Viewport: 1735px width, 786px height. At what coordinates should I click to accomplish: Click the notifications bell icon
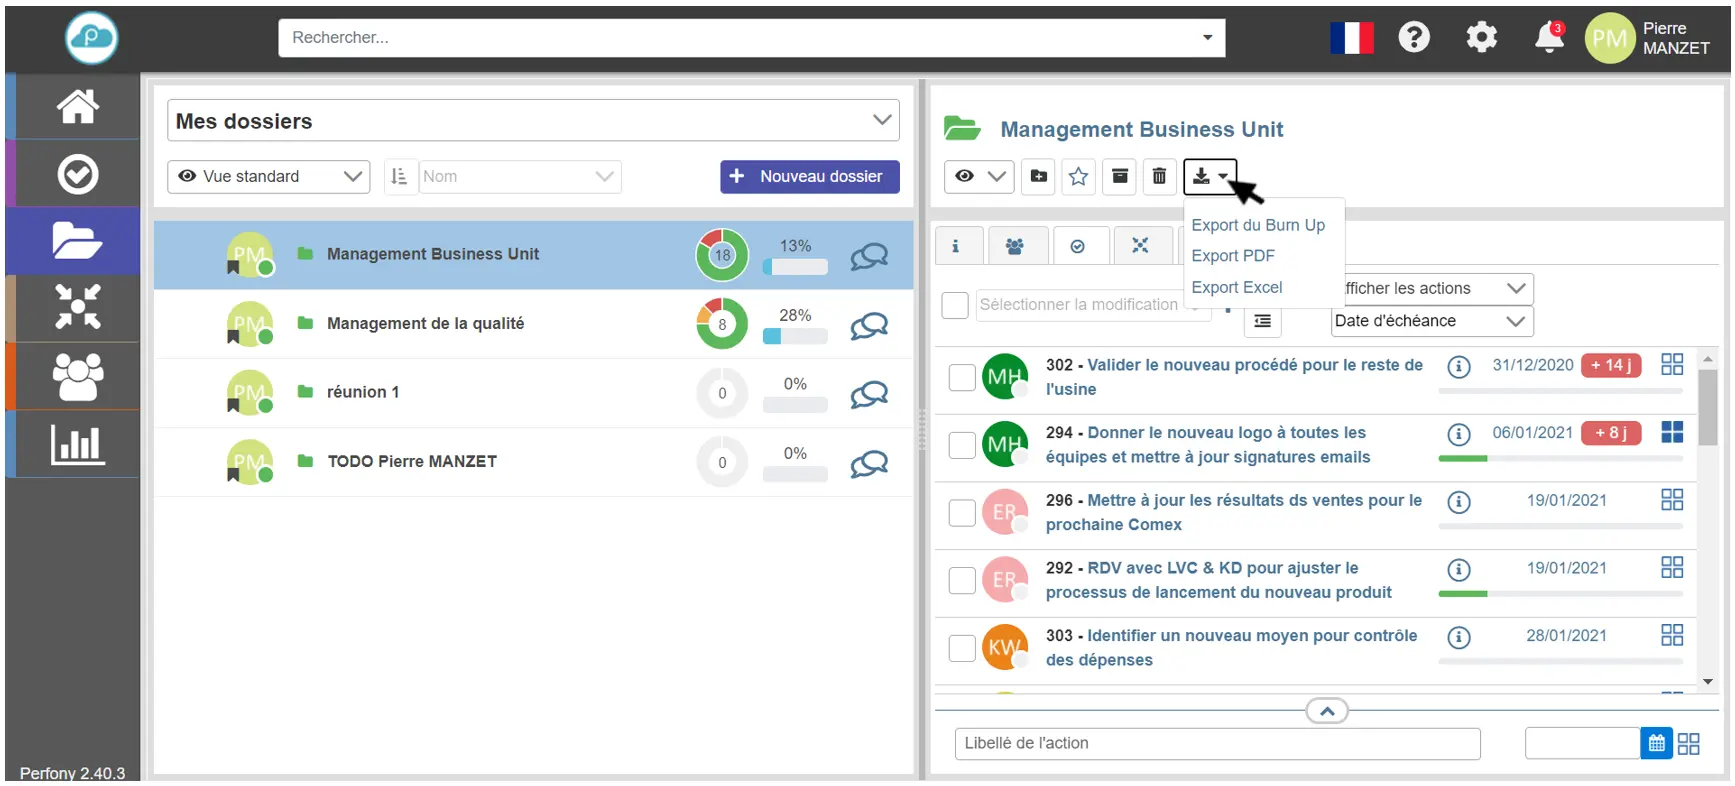point(1548,38)
